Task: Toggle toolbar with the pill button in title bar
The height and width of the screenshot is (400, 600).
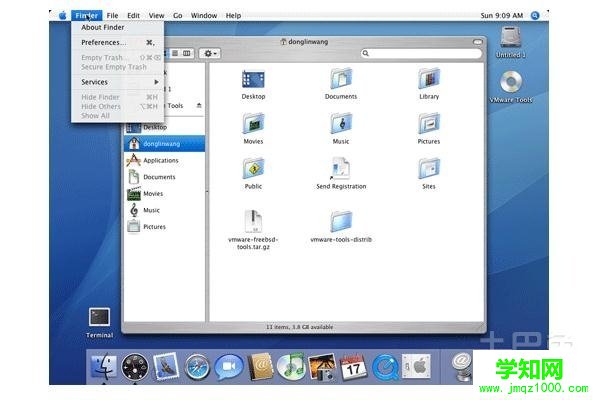Action: [477, 42]
